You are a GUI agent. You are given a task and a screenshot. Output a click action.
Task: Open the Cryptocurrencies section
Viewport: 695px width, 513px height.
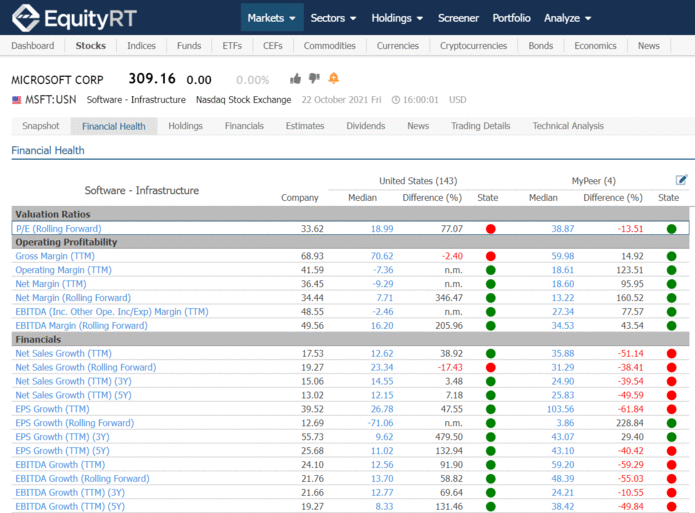pyautogui.click(x=473, y=46)
